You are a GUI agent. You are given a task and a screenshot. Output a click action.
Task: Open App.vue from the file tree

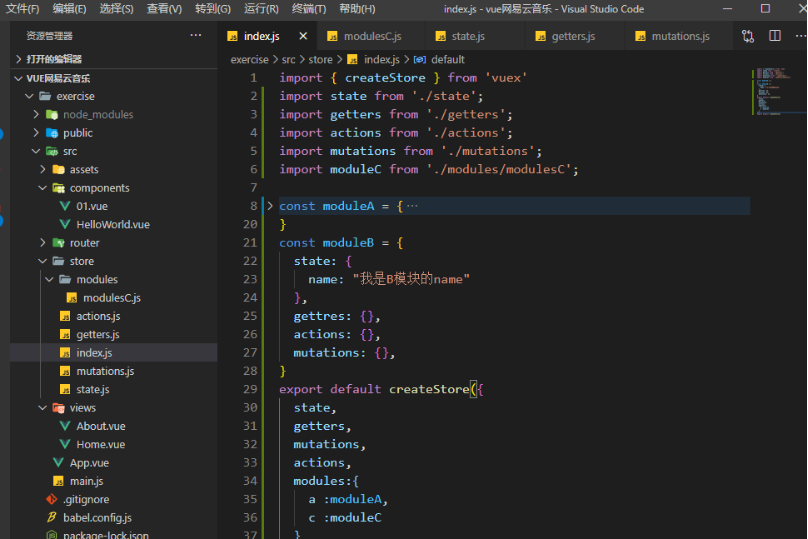point(89,463)
